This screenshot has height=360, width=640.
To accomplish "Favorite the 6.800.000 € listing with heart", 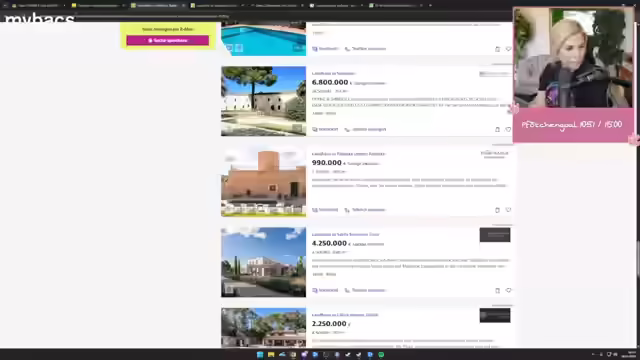I will click(508, 129).
